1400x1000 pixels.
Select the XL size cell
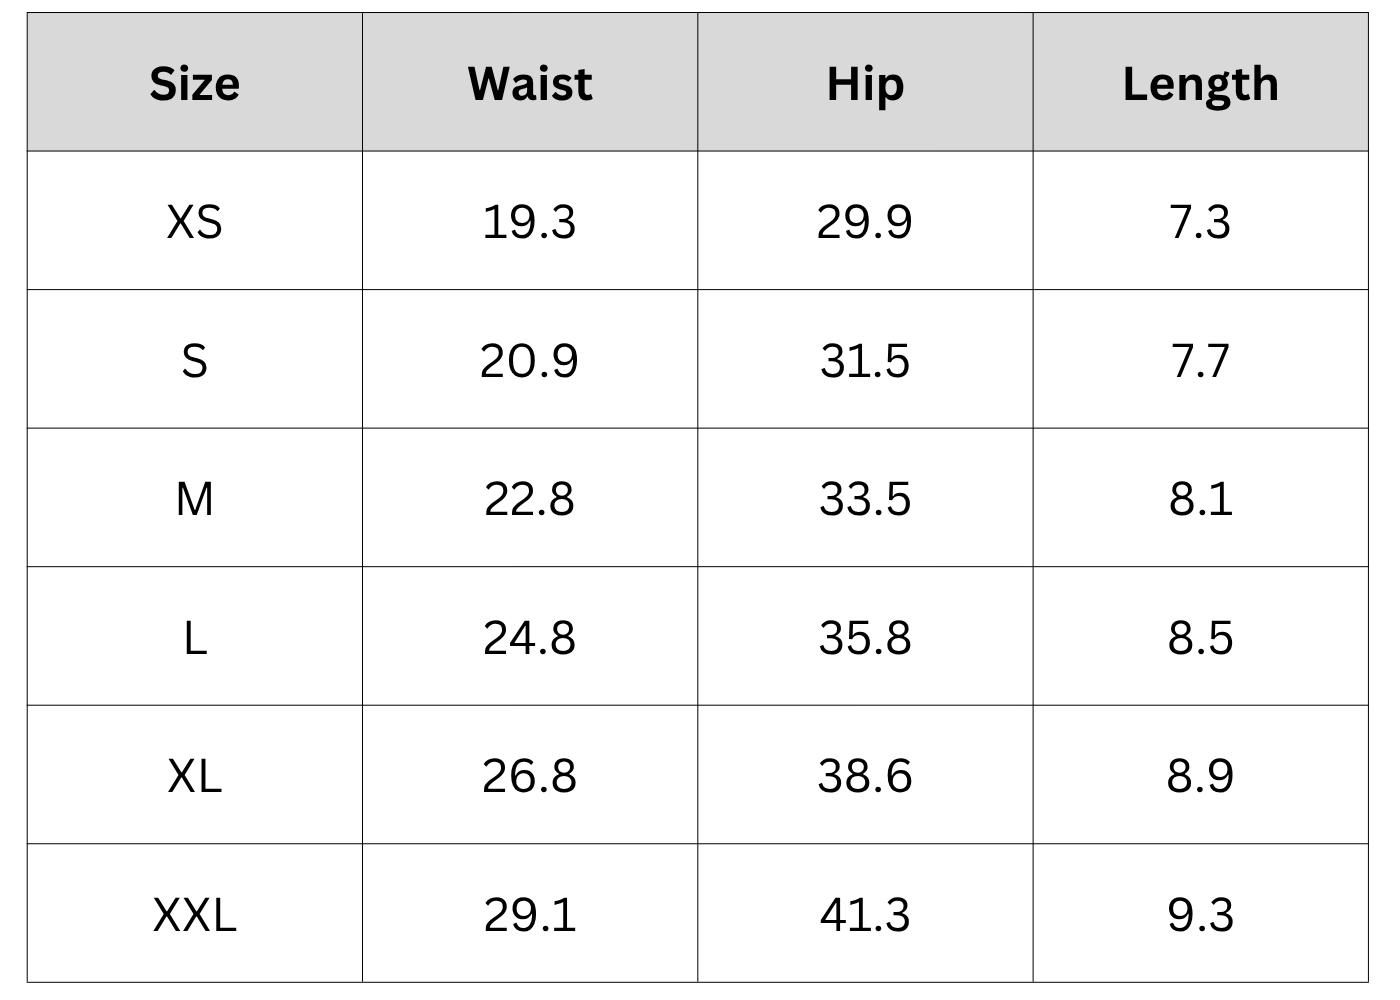[x=195, y=775]
